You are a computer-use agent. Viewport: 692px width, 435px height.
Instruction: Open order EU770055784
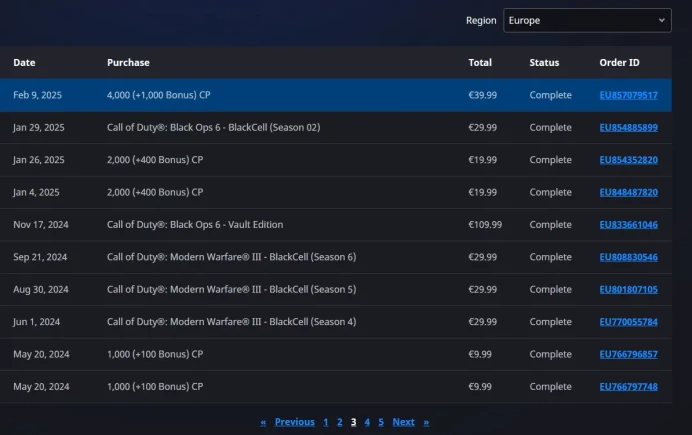628,322
